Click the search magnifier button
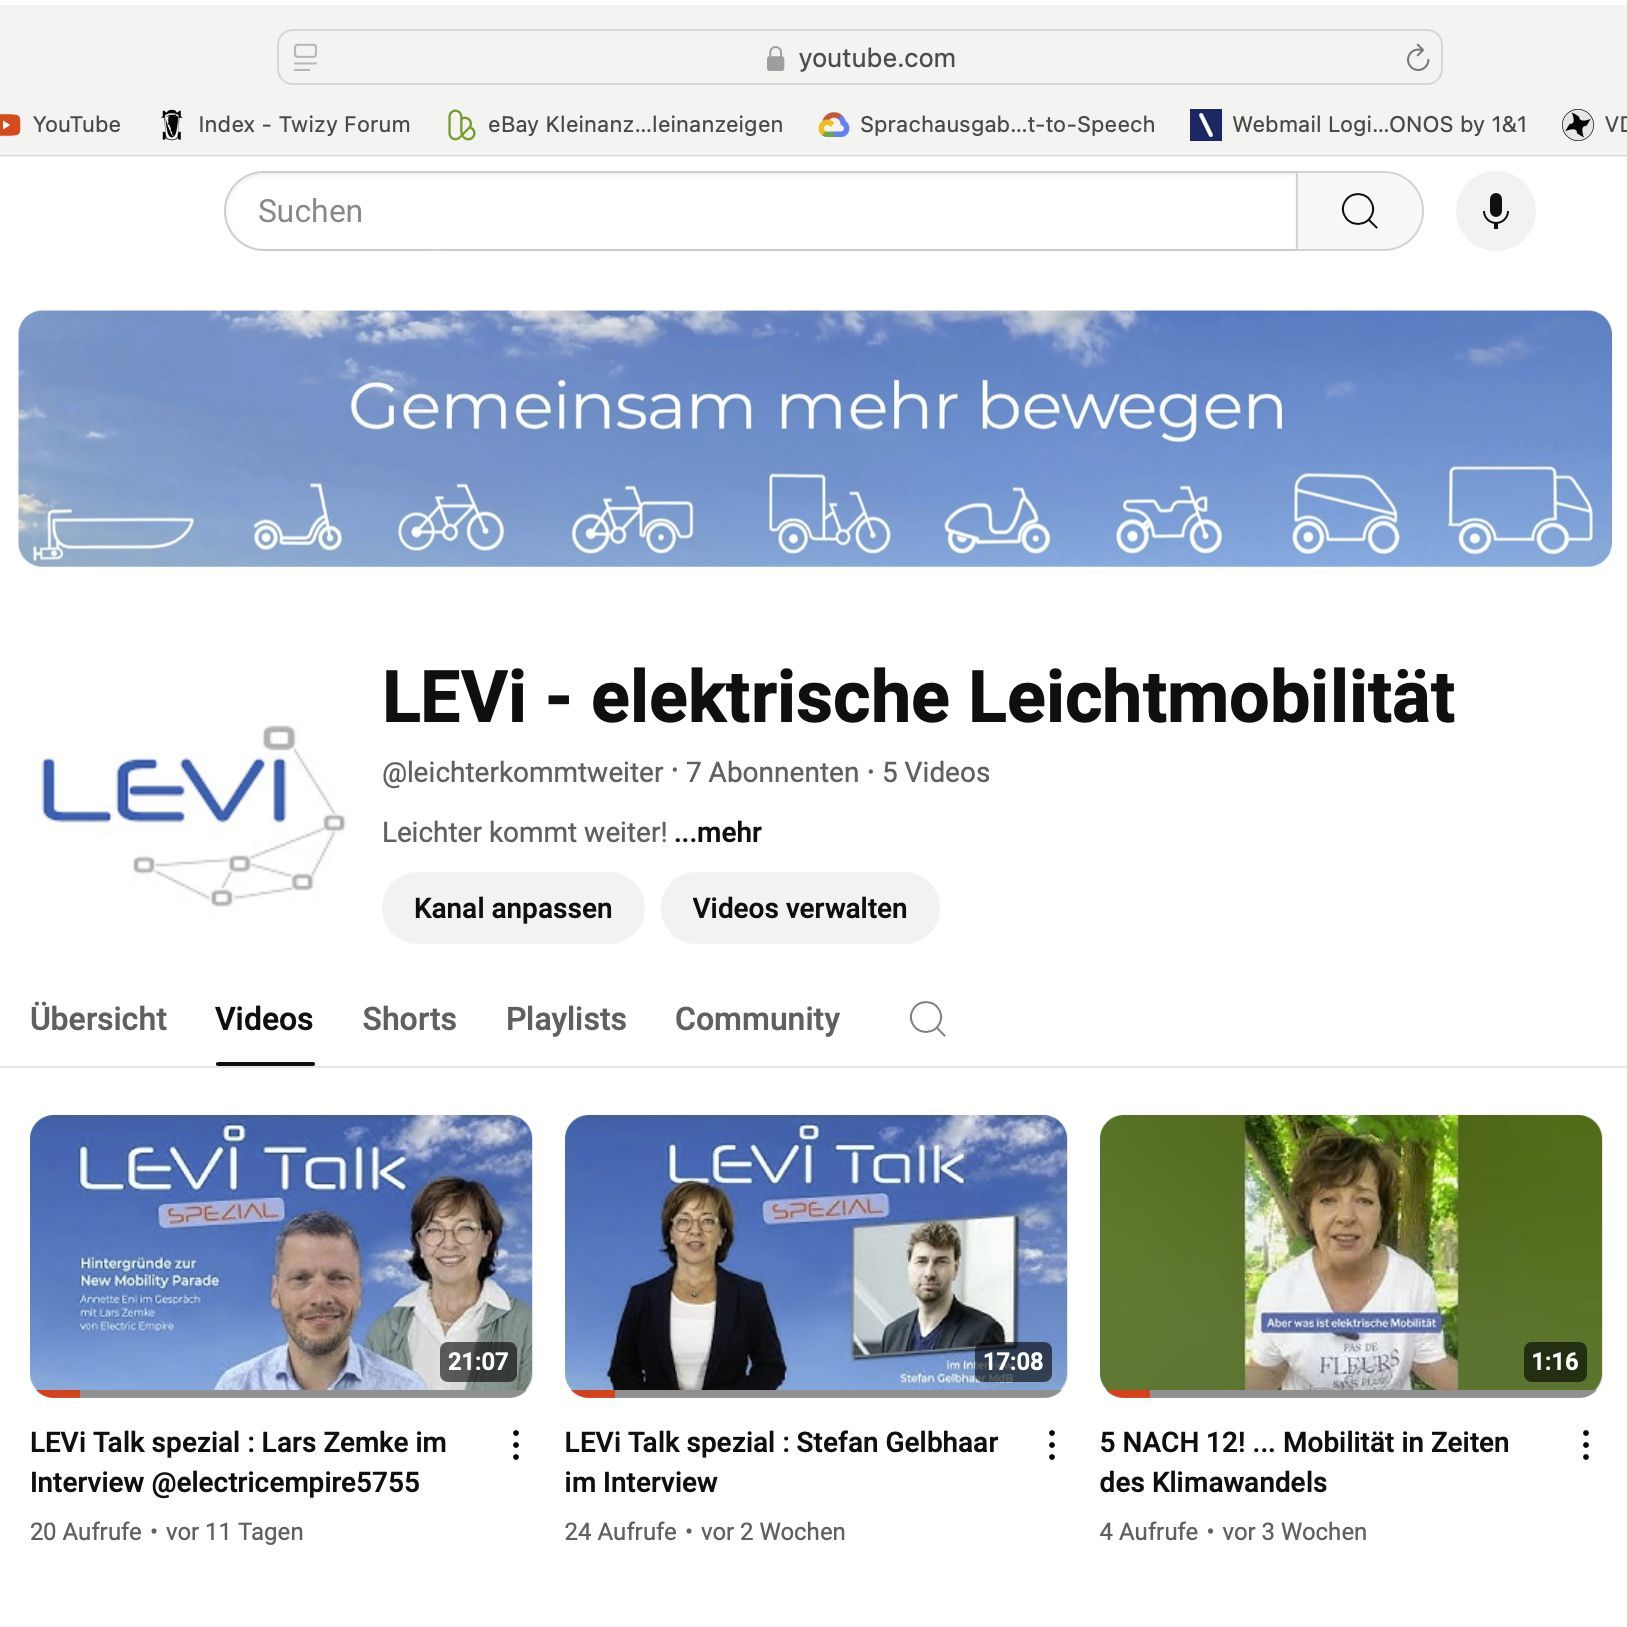The image size is (1627, 1627). pos(1359,211)
